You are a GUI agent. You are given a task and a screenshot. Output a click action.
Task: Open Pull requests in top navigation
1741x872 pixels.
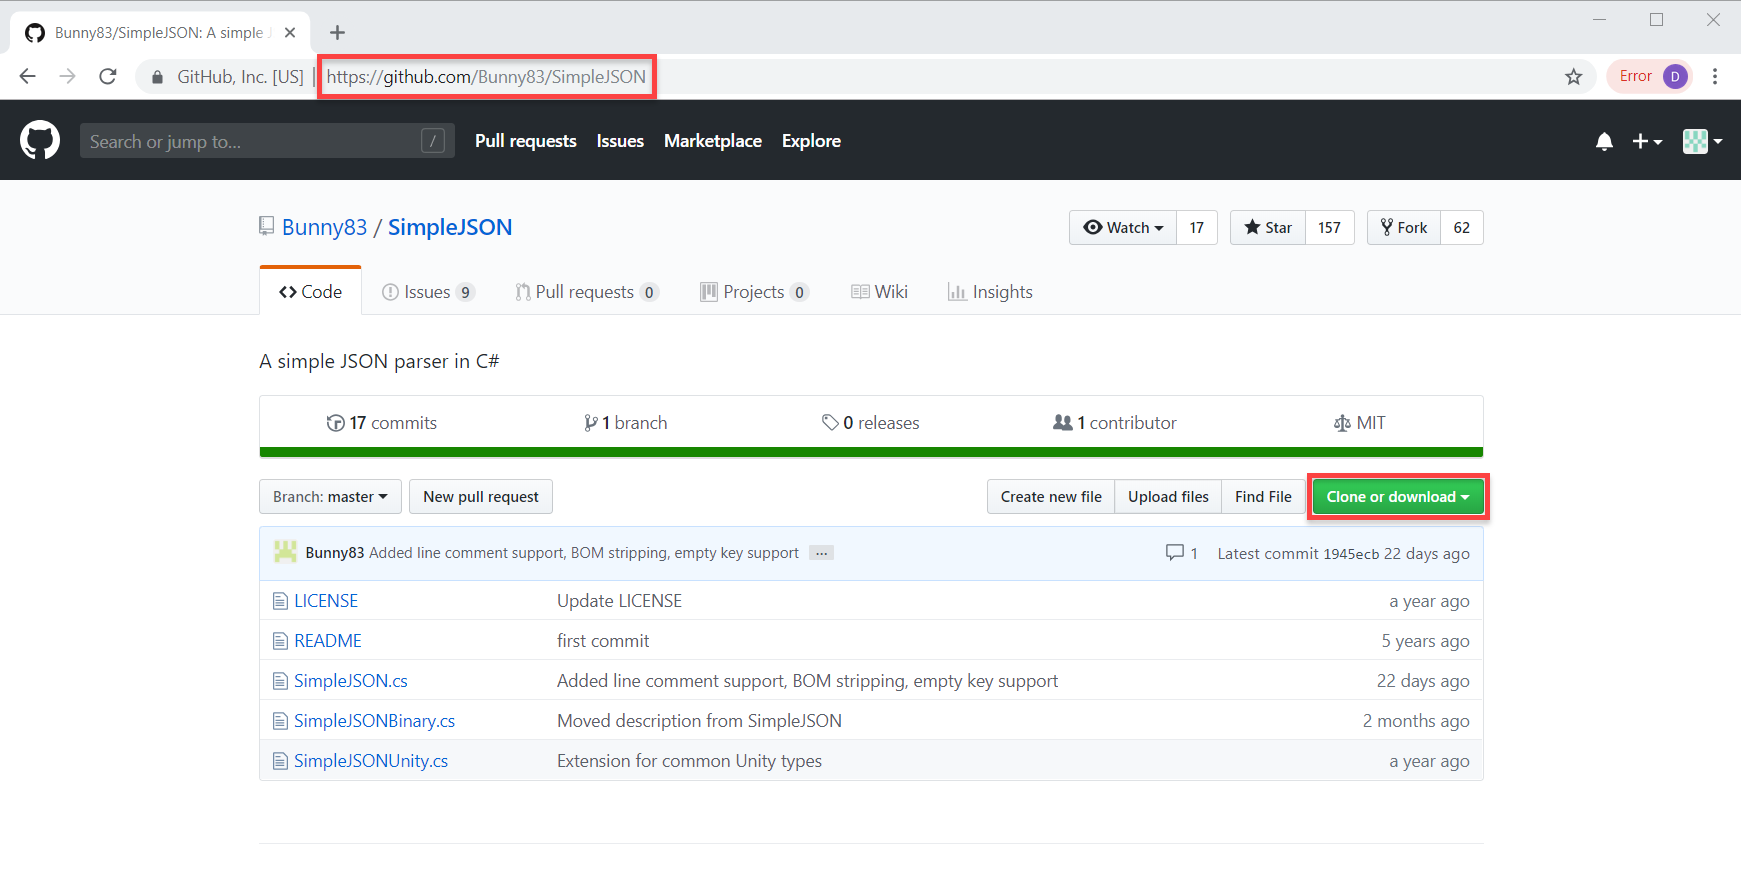click(x=526, y=141)
